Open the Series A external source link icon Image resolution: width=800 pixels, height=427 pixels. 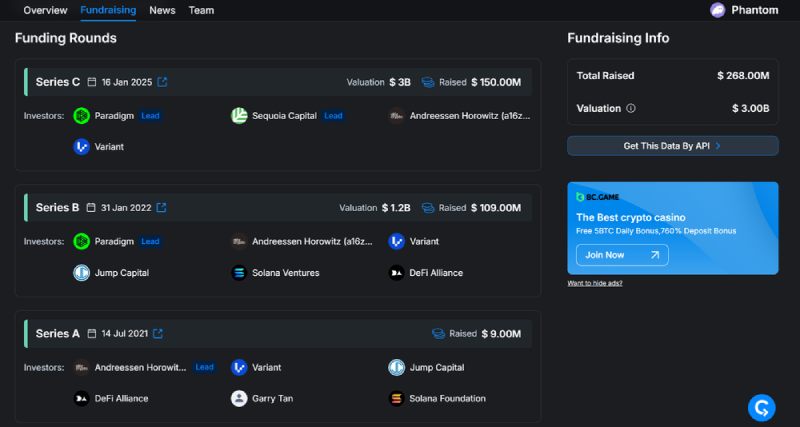(158, 334)
